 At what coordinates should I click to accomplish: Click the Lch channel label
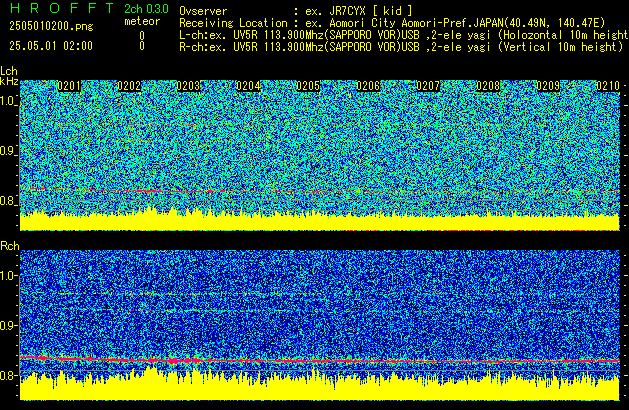[x=9, y=71]
